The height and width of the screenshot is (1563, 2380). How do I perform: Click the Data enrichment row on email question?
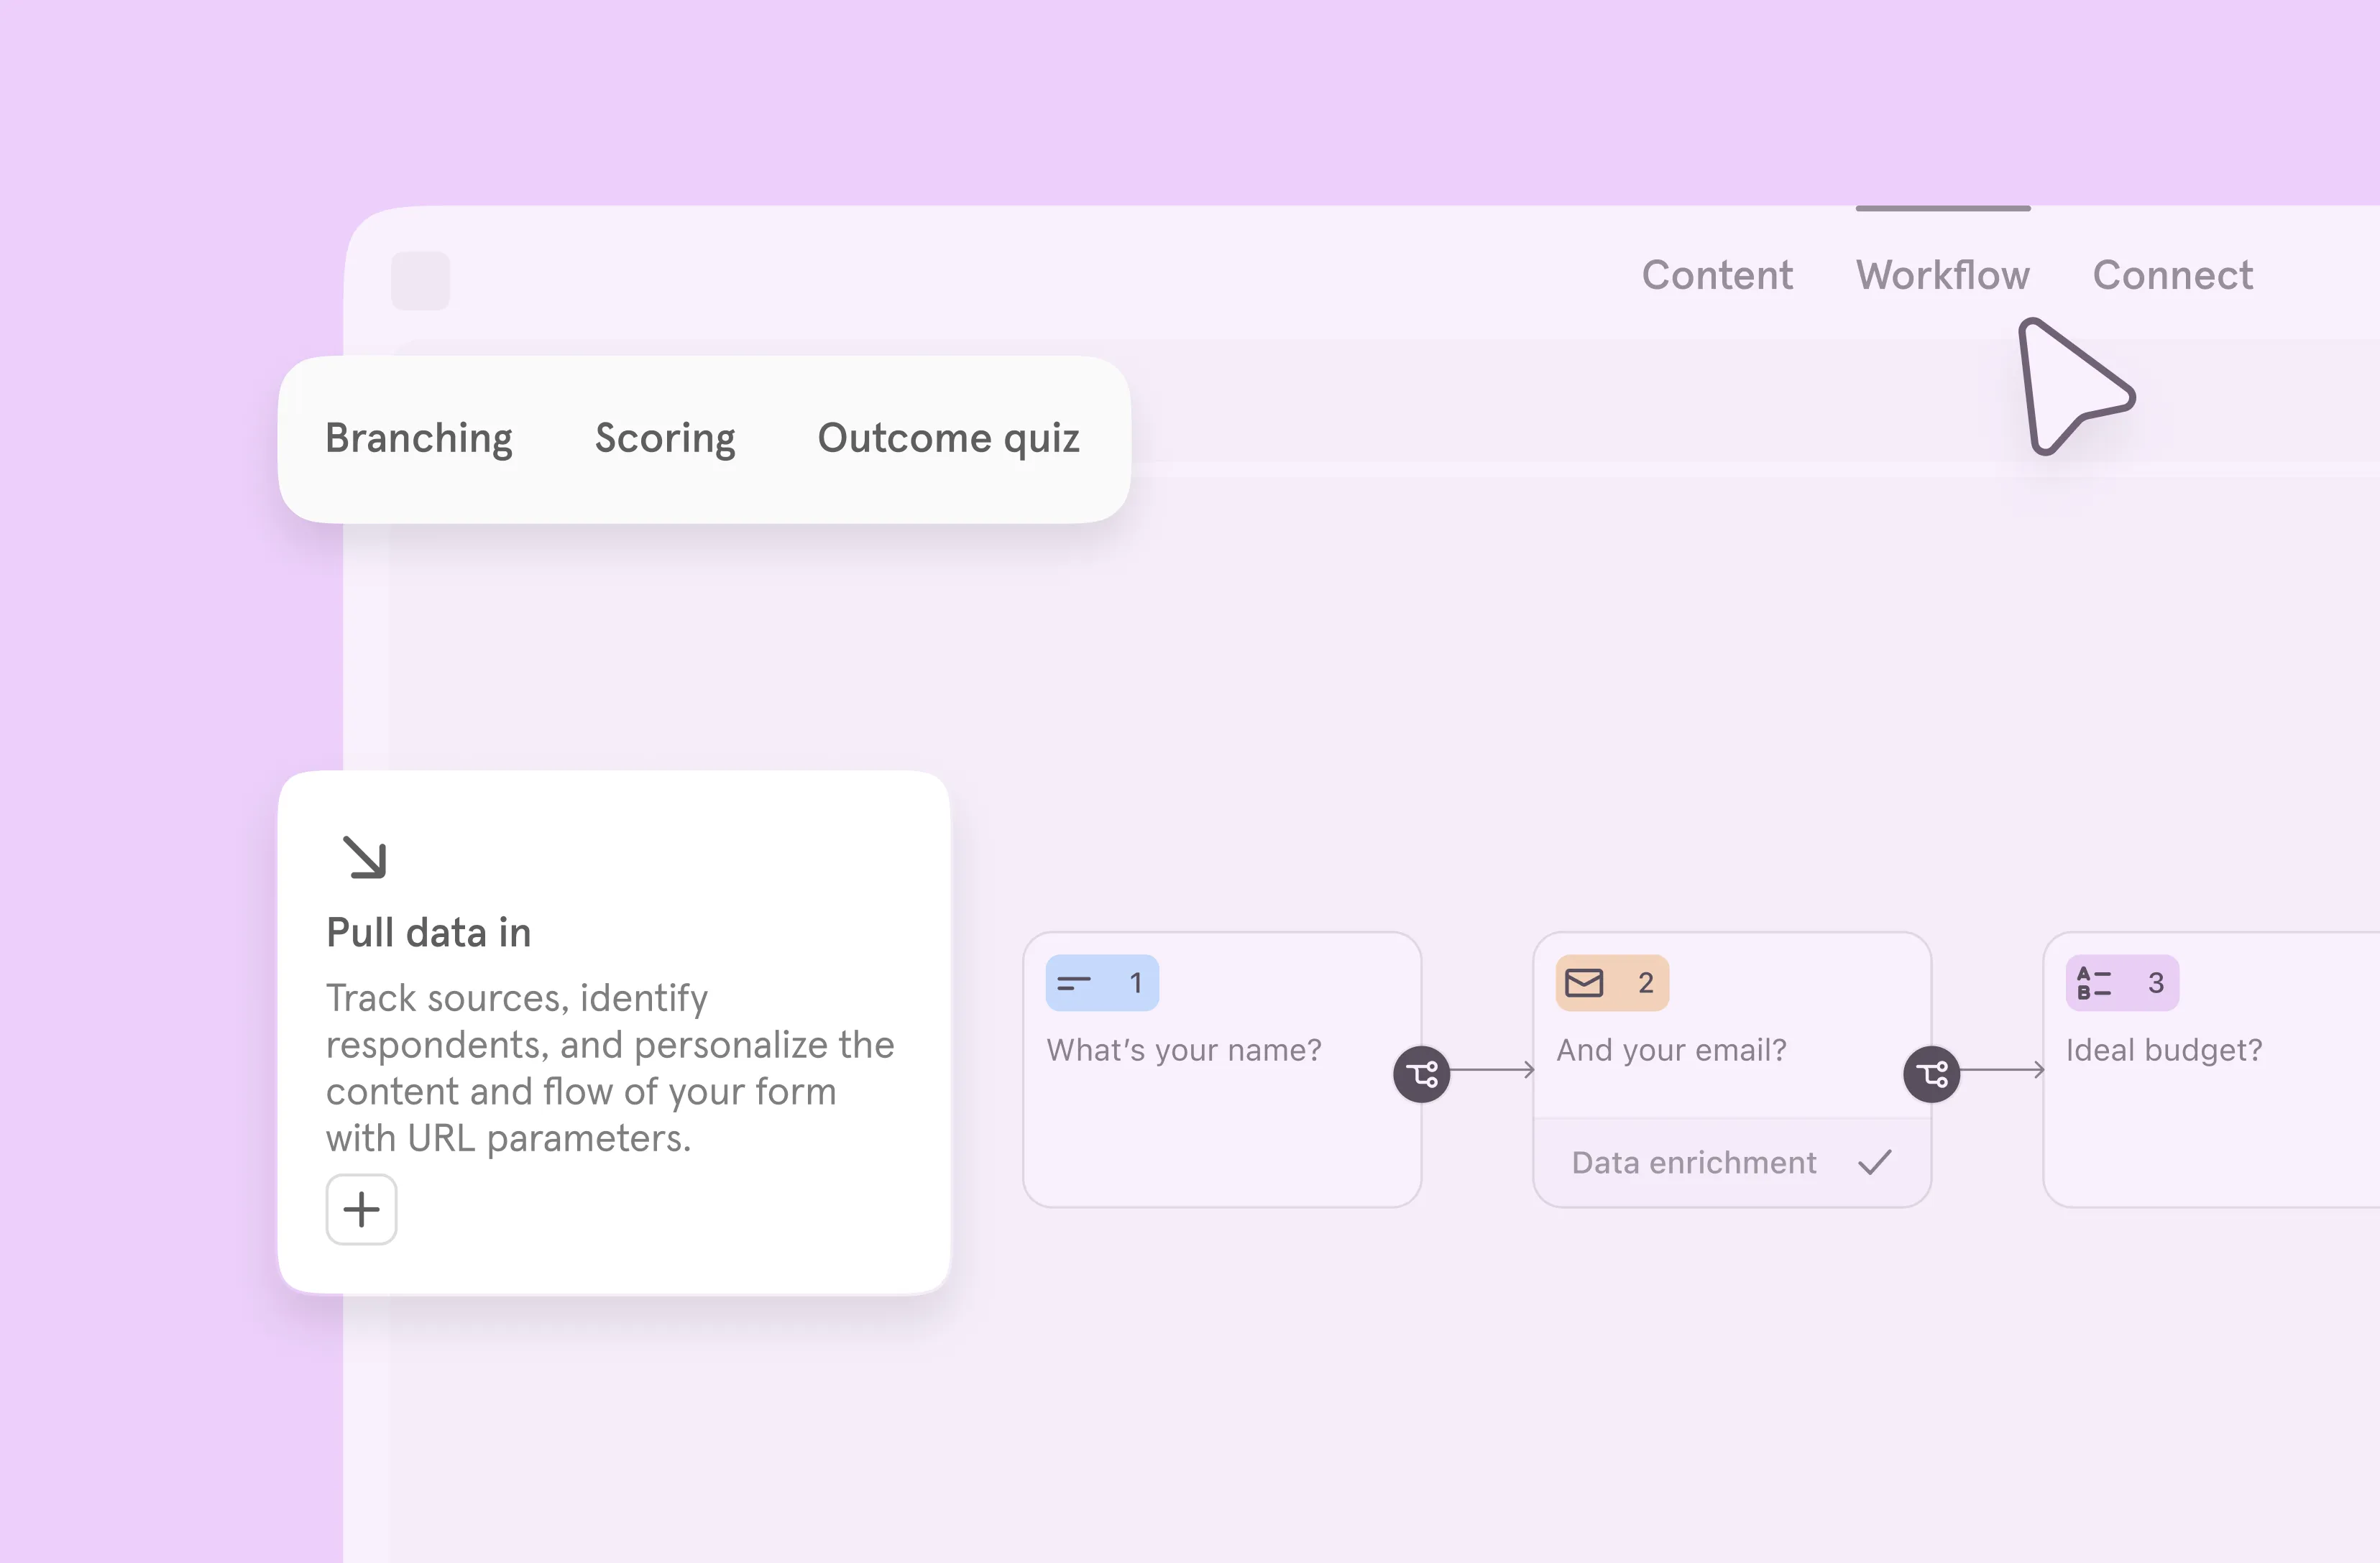tap(1694, 1162)
